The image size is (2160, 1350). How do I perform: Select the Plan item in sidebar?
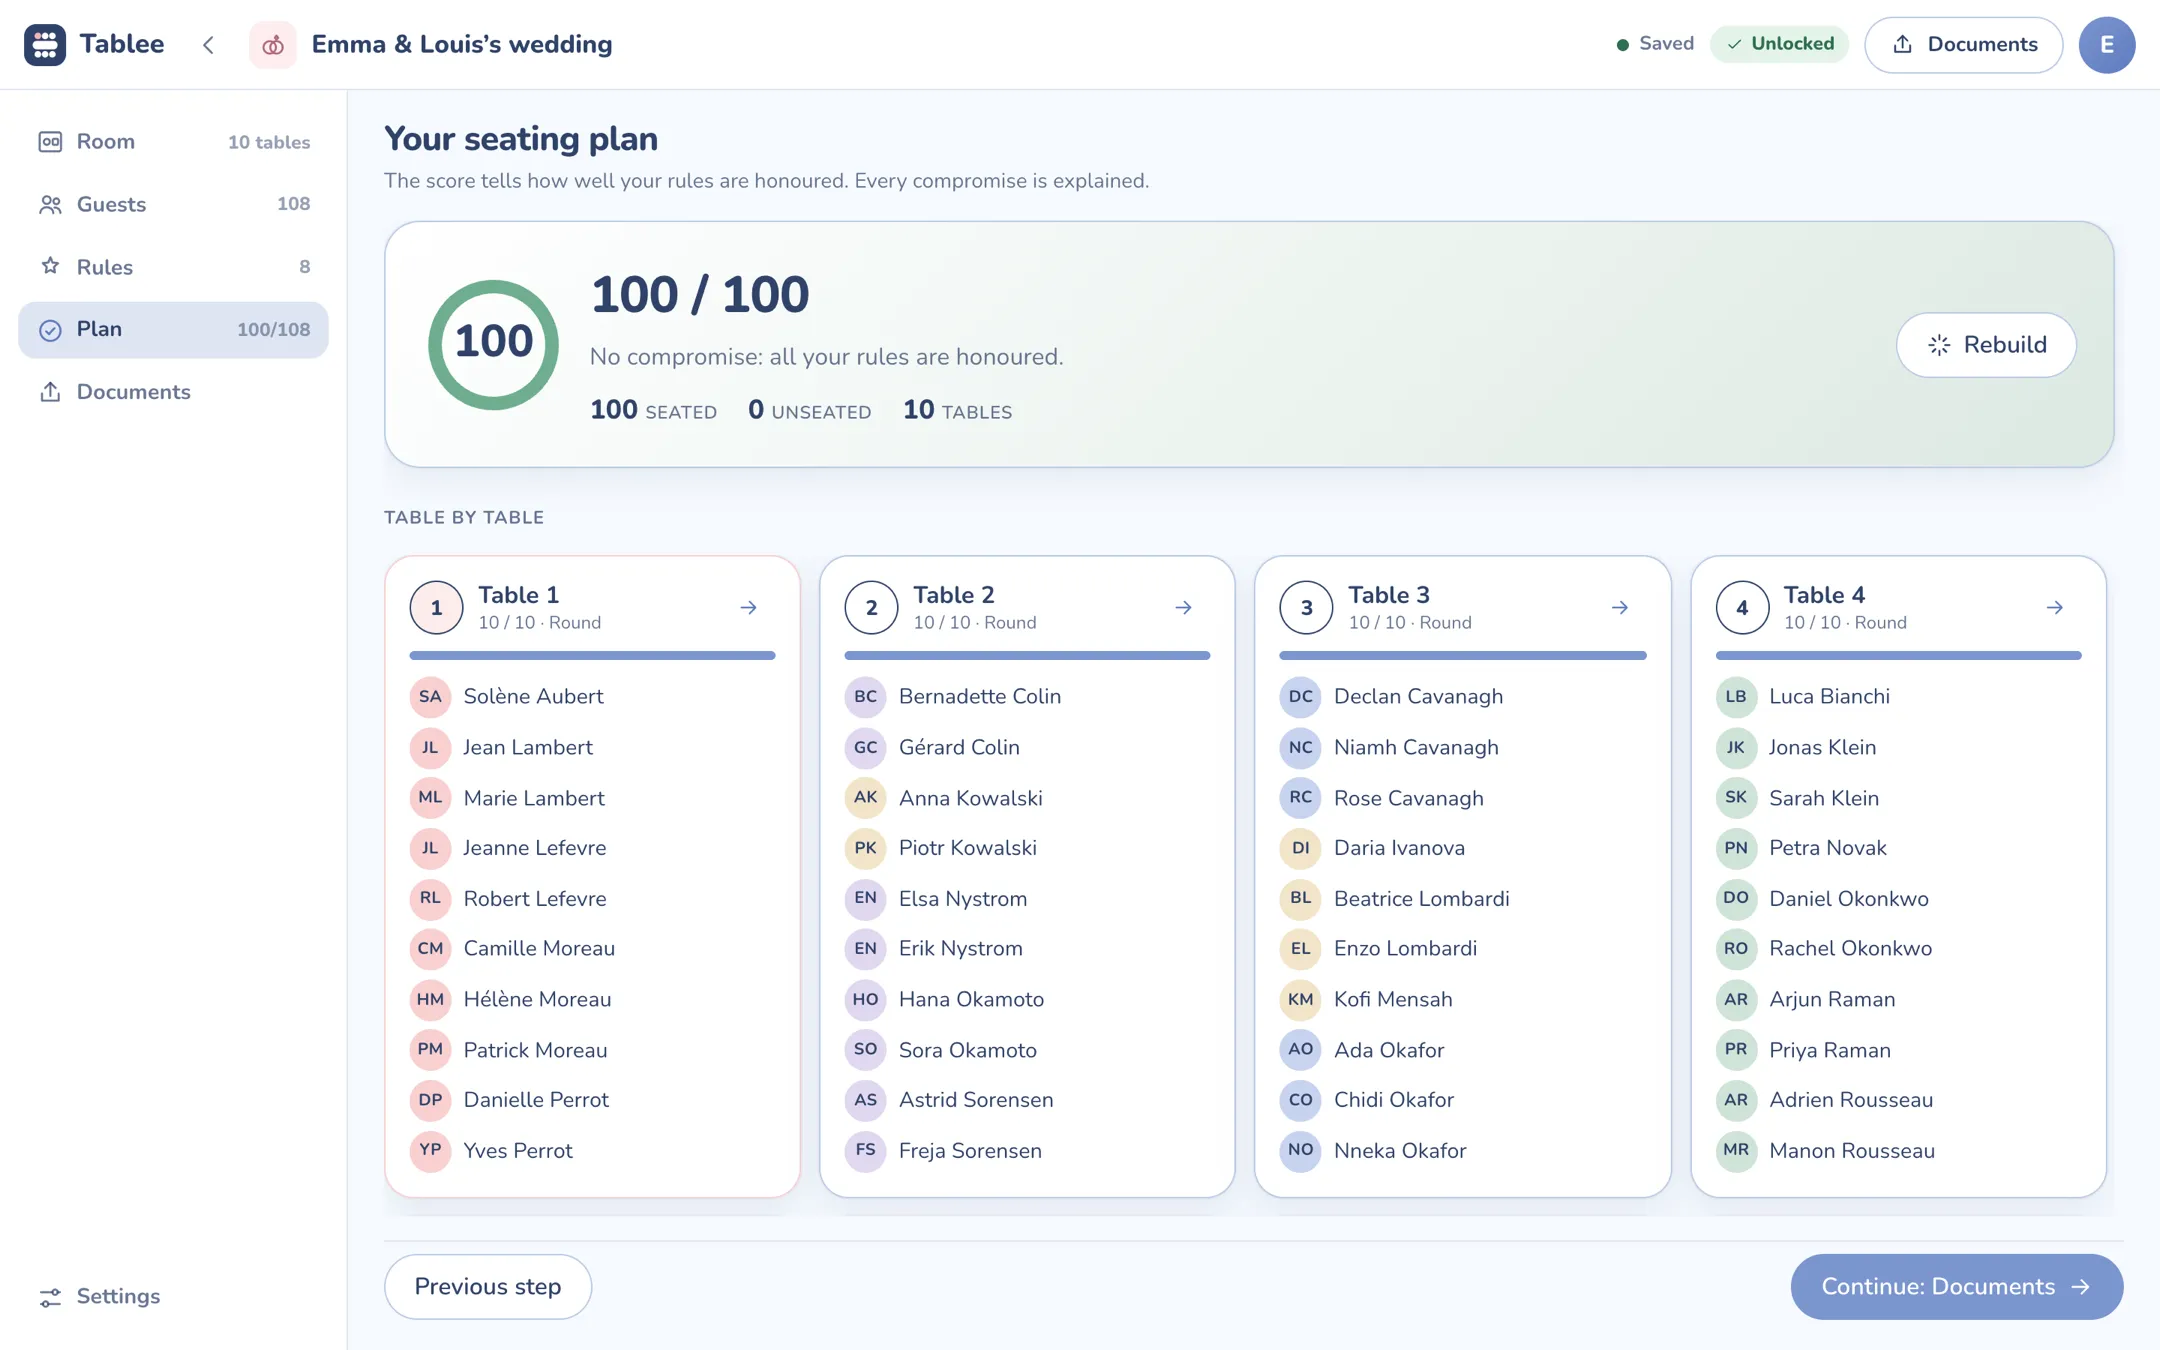[x=173, y=330]
